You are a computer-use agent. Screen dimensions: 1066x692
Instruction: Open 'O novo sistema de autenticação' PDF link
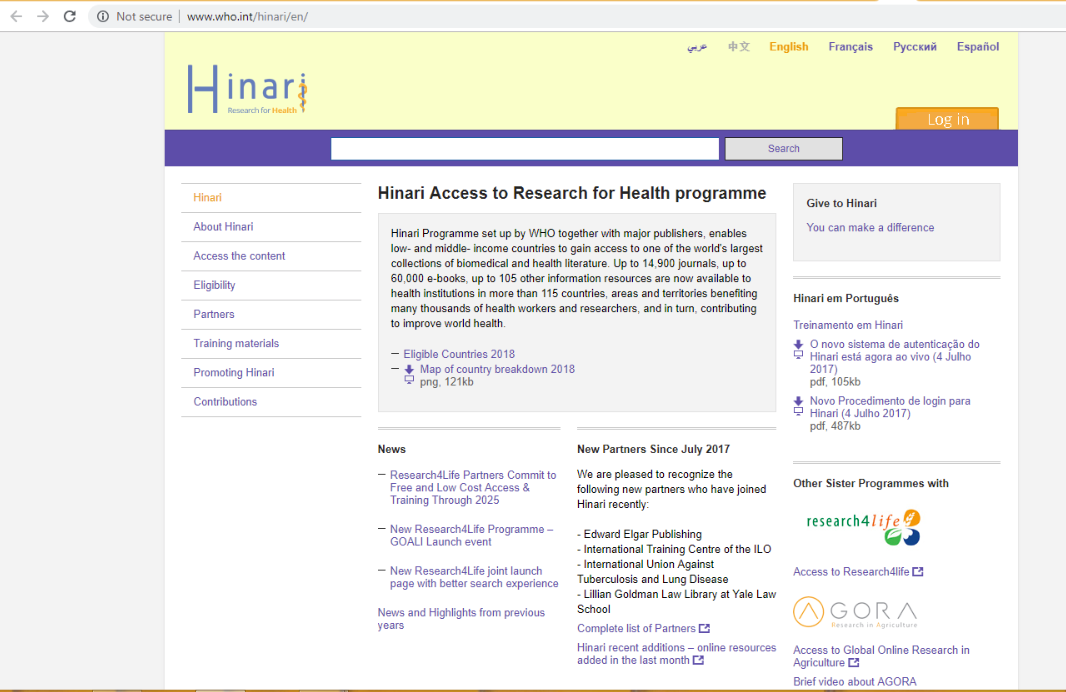895,357
